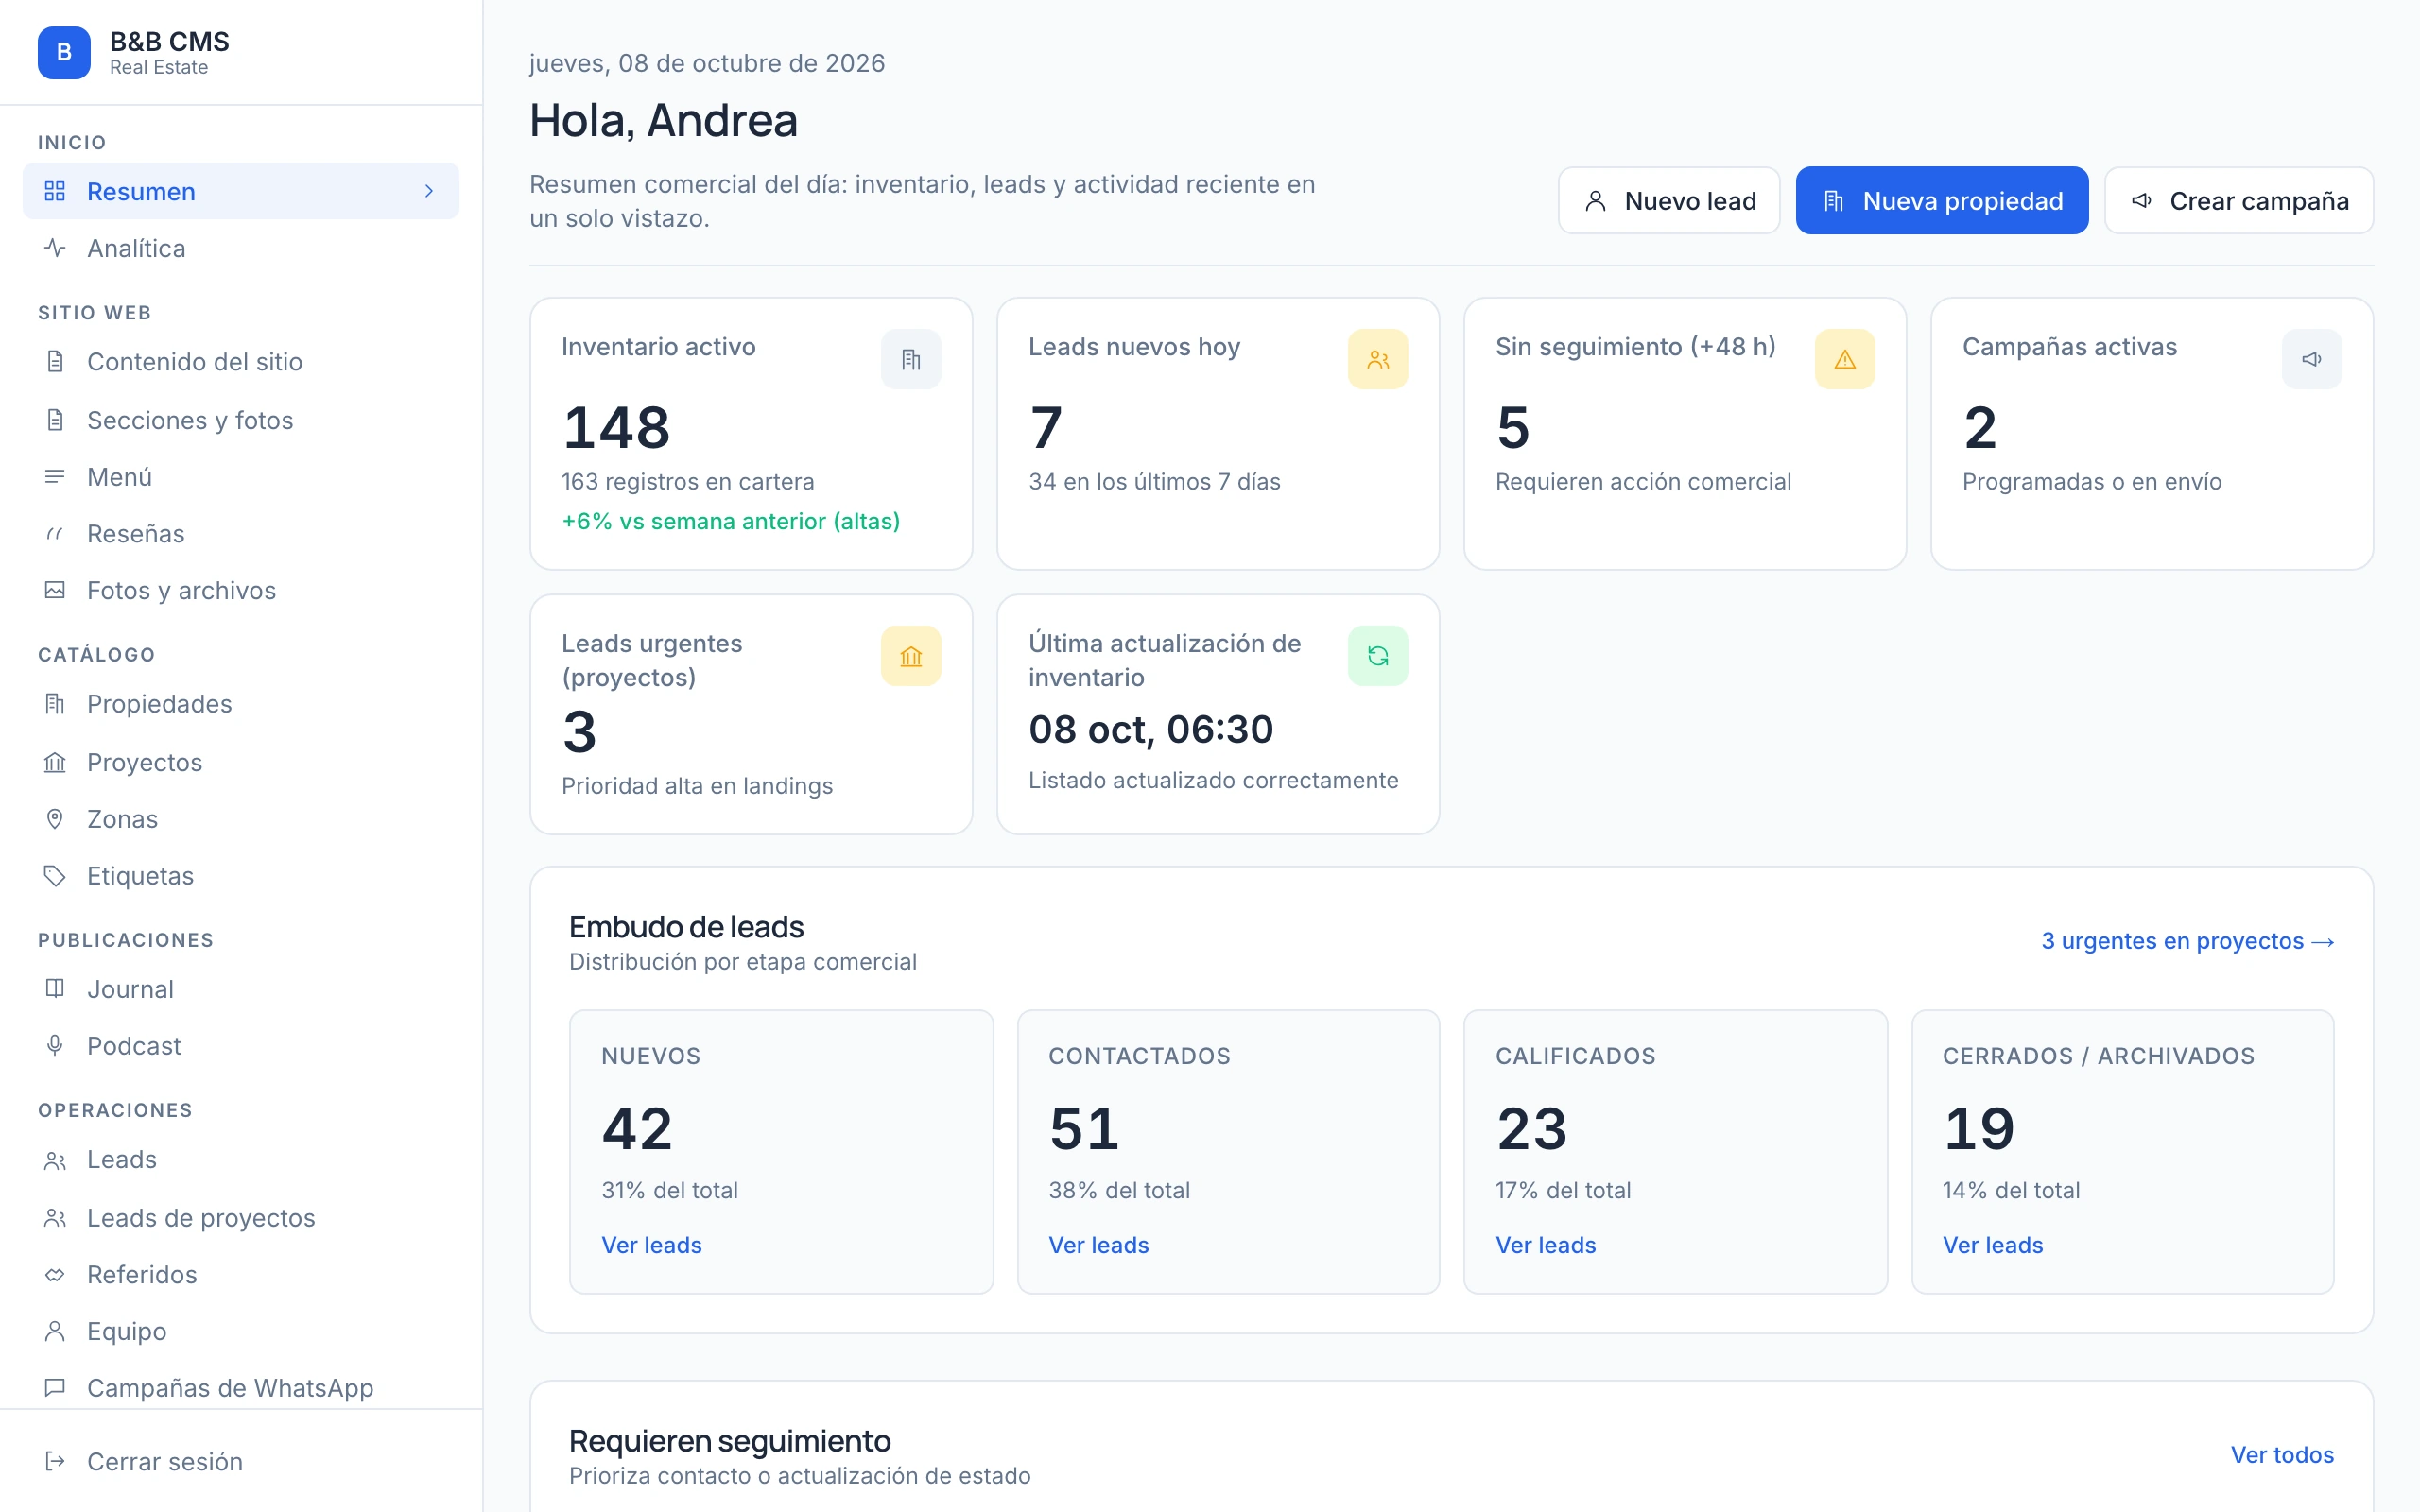
Task: Click the logout icon beside Cerrar sesión
Action: tap(55, 1462)
